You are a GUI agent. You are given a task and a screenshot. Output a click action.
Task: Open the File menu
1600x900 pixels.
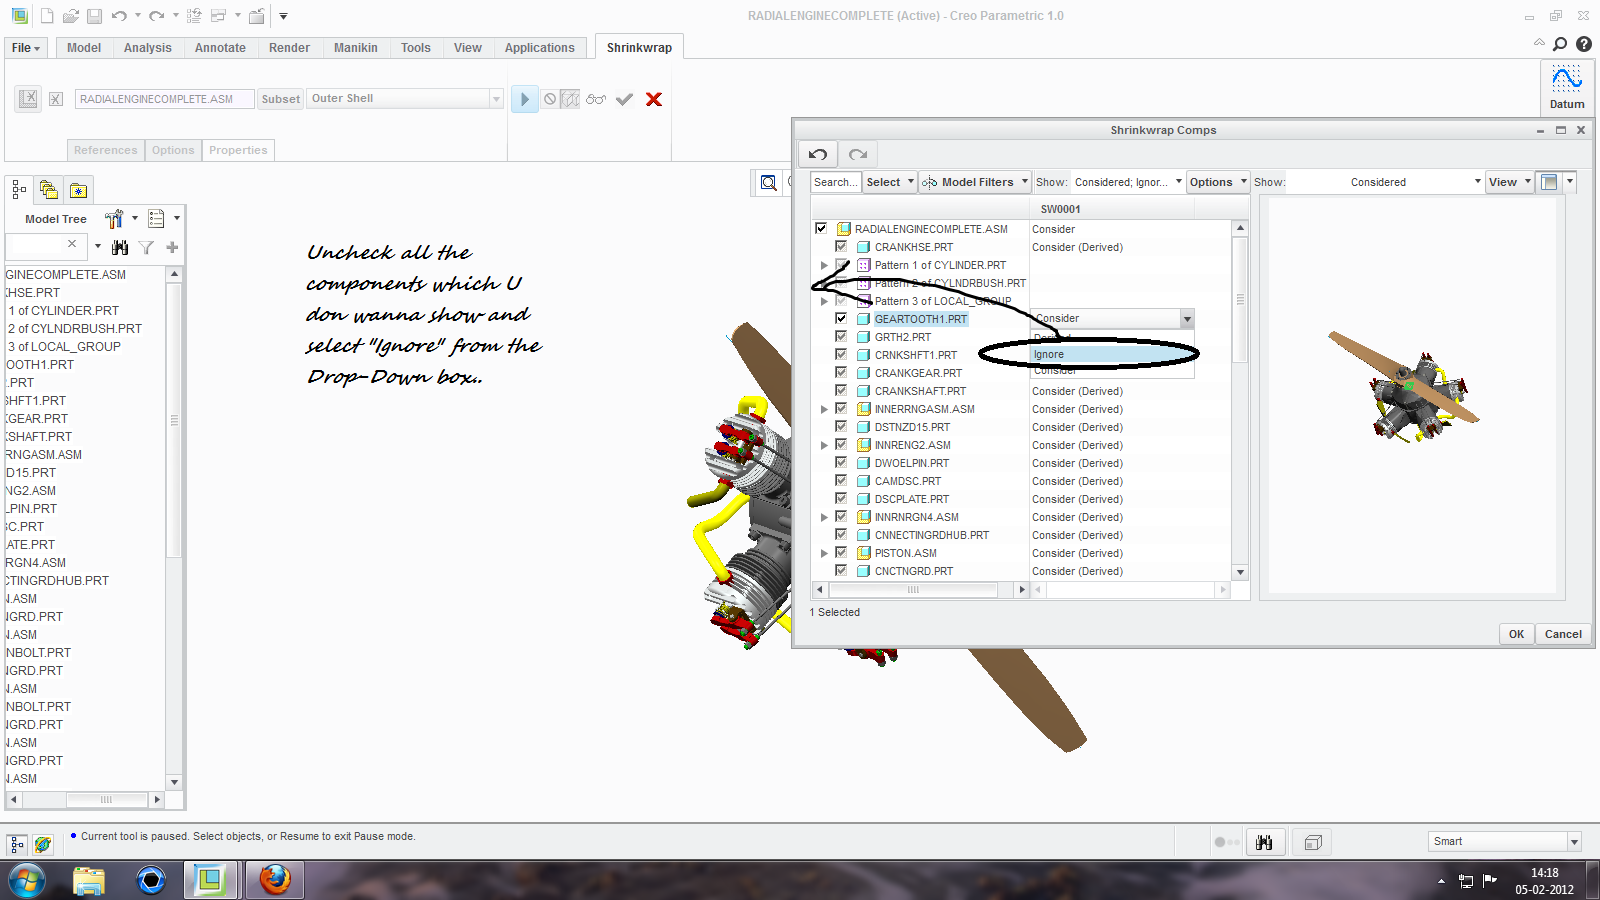(x=26, y=48)
